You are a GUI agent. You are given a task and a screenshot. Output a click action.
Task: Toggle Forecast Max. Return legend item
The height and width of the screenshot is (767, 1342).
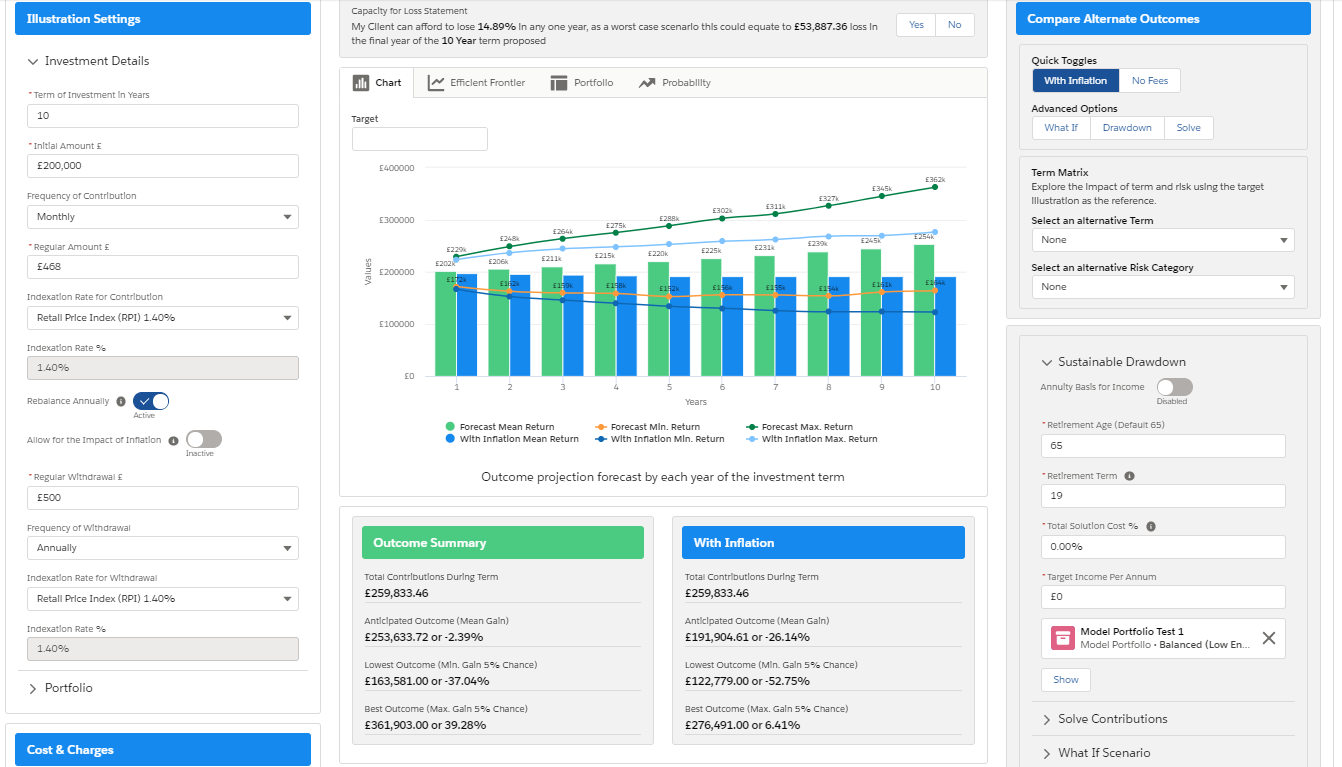pos(799,427)
